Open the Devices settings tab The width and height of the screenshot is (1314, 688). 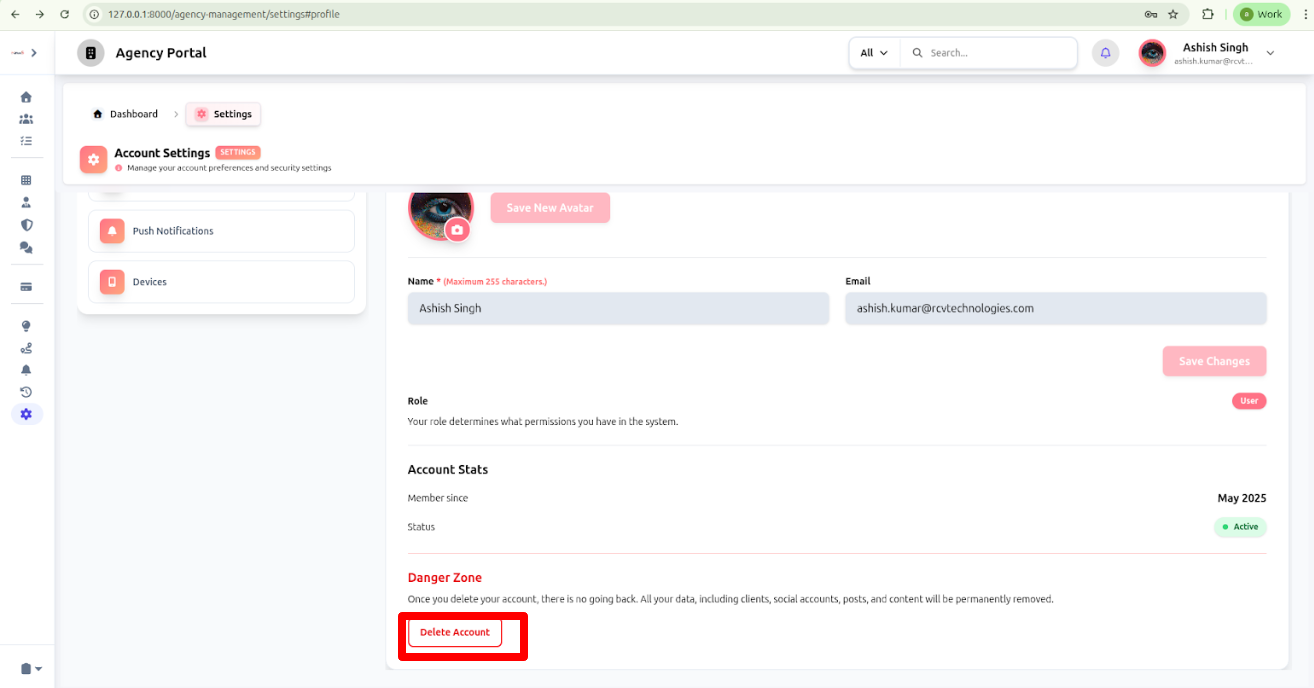(x=221, y=282)
